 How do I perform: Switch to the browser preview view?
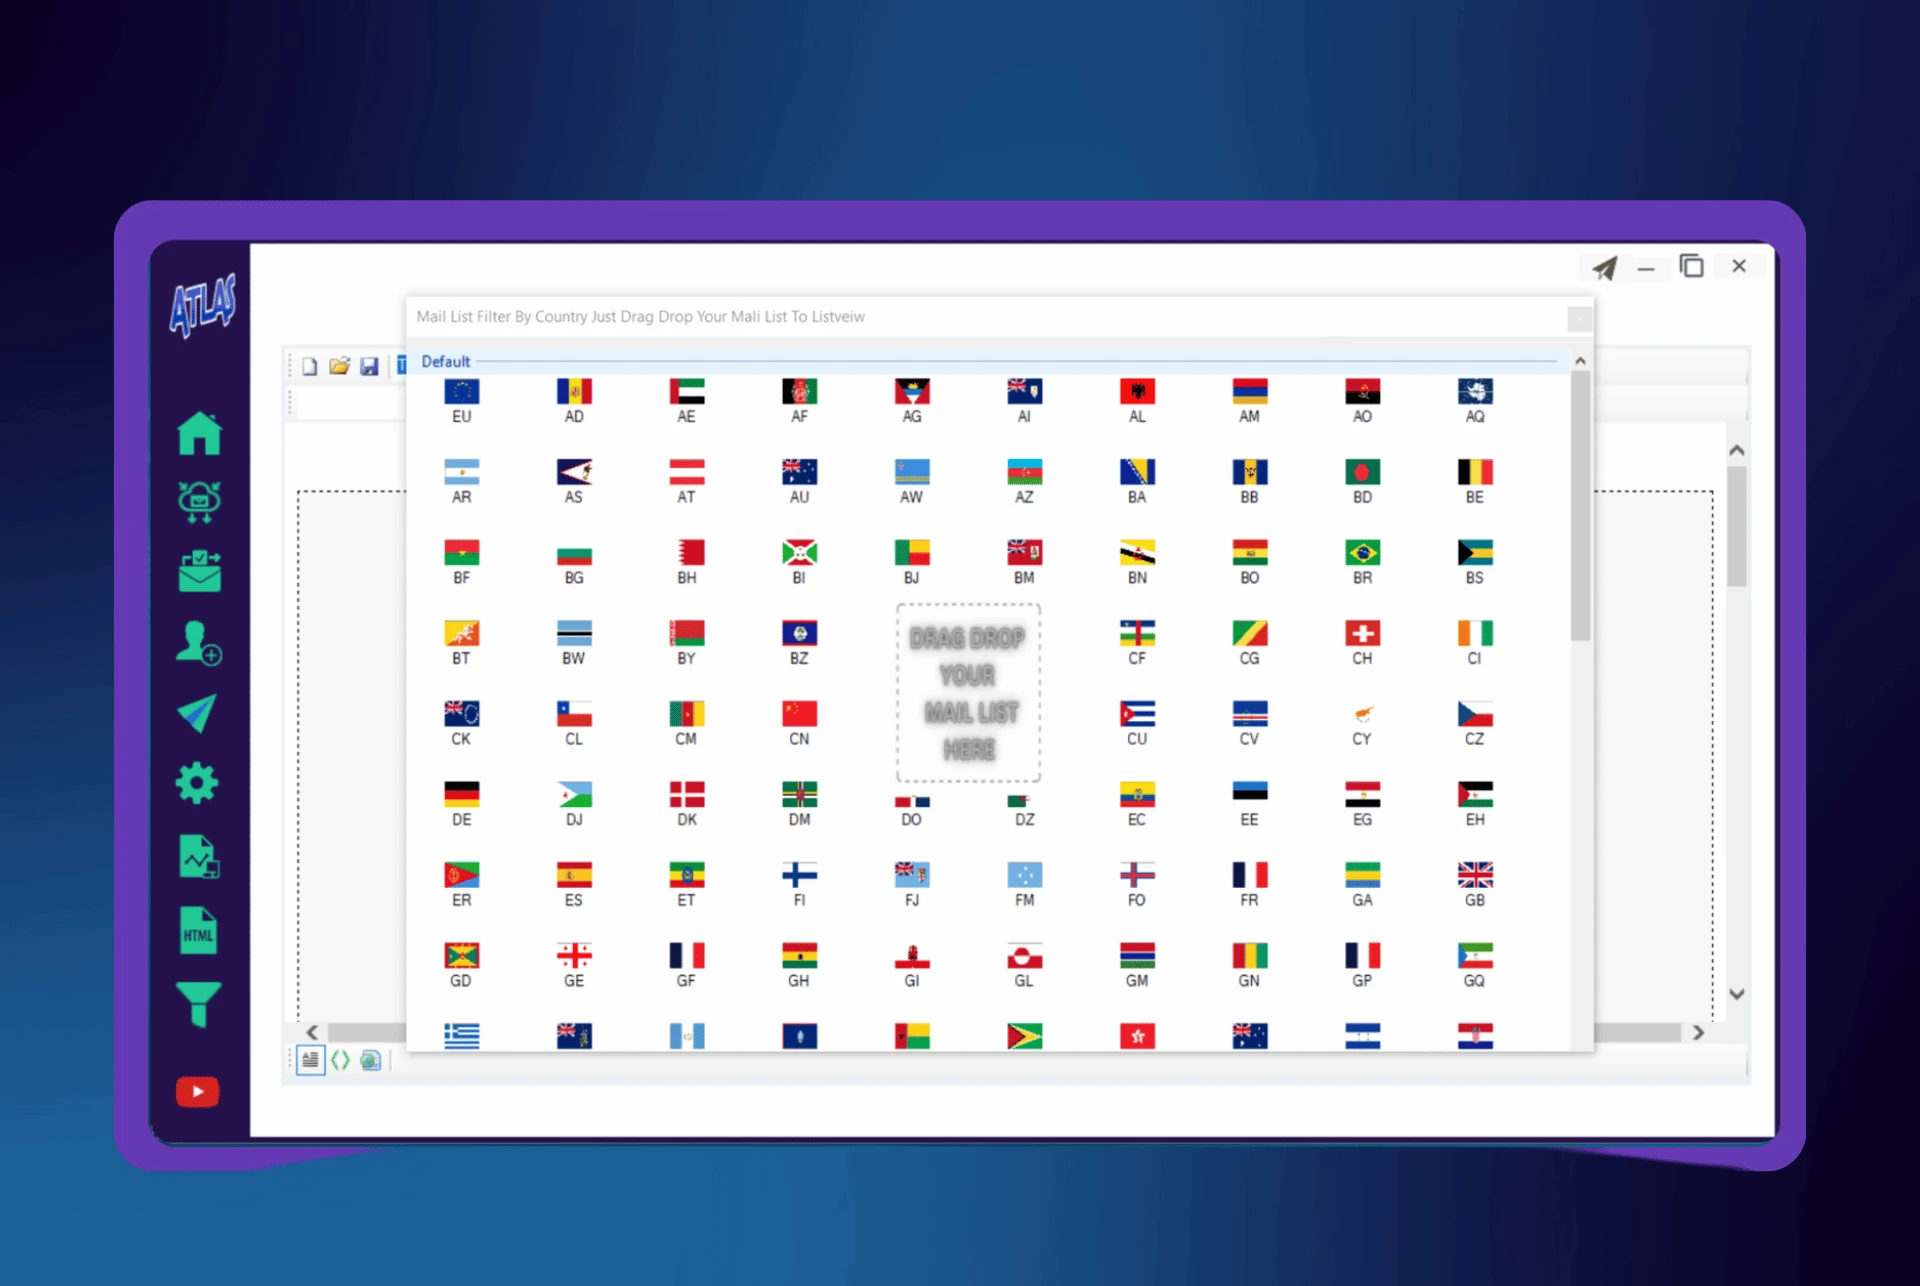(x=370, y=1060)
